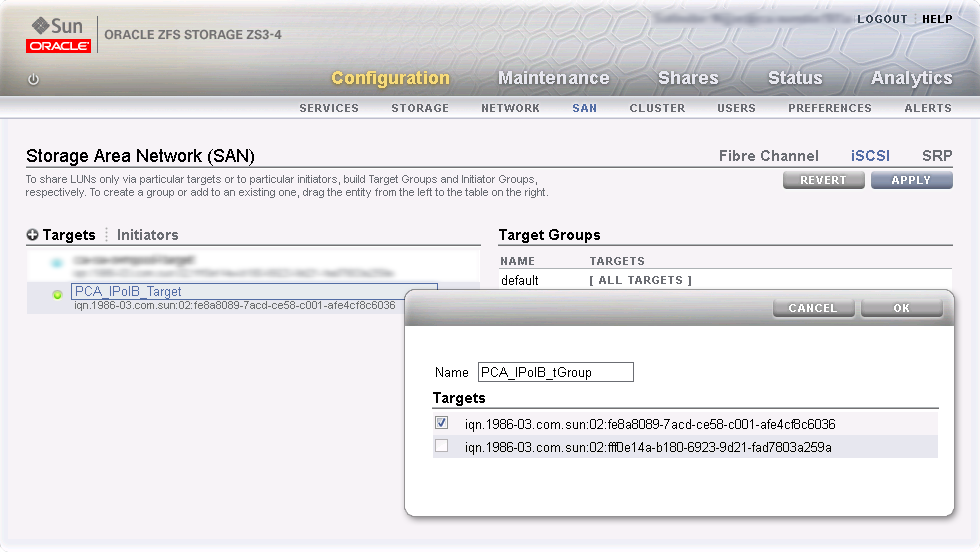Click the NAME column header in Target Groups
Viewport: 980px width, 552px height.
click(x=518, y=261)
